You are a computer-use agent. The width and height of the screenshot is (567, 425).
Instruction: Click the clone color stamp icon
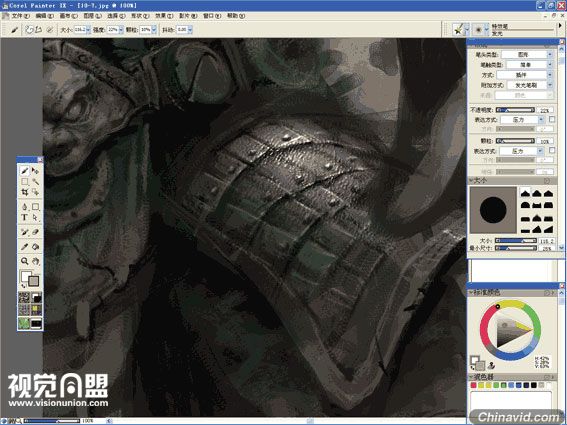coord(491,365)
